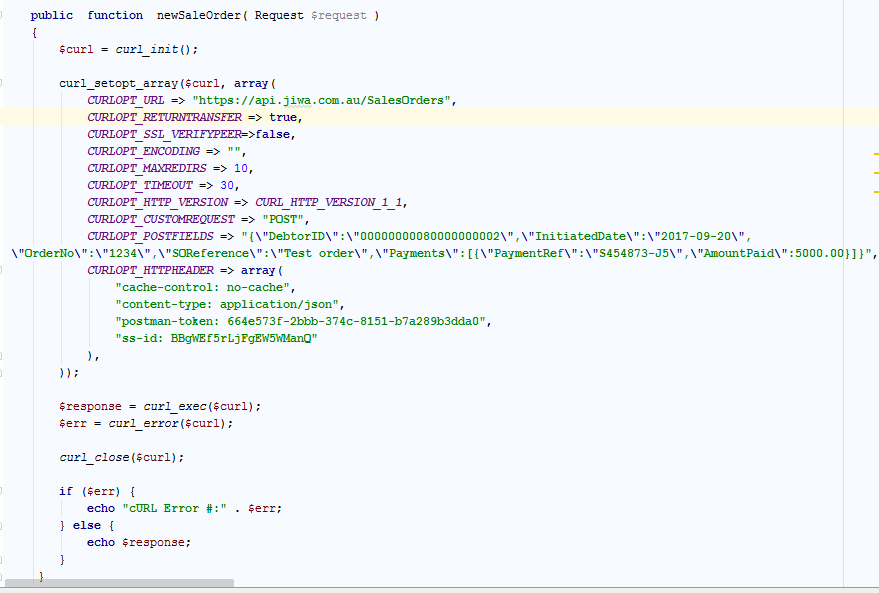Click the 'curl_close' function call

pos(94,457)
